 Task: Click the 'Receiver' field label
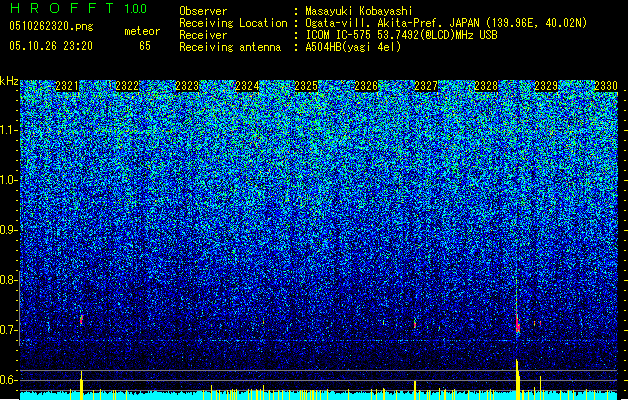tap(203, 35)
